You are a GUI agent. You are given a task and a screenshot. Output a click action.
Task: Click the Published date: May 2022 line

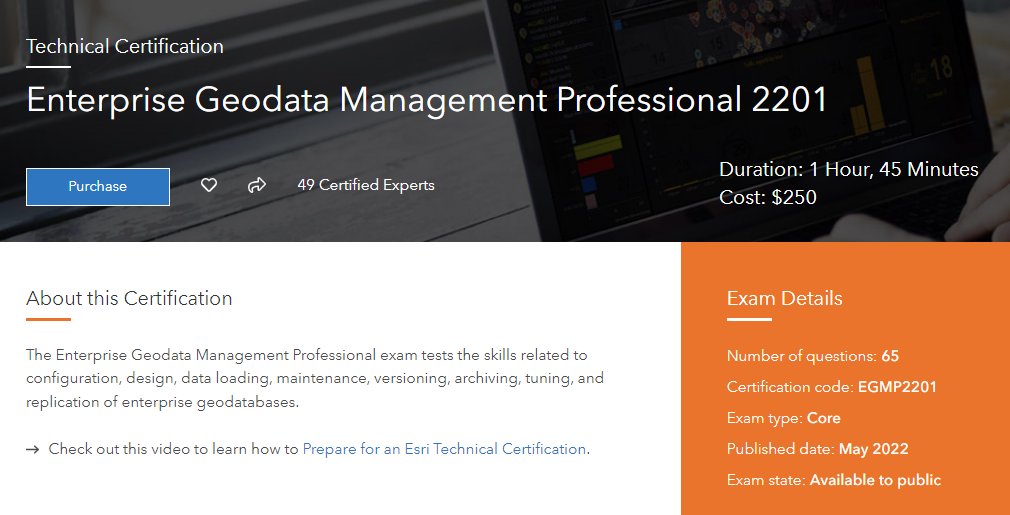point(817,449)
